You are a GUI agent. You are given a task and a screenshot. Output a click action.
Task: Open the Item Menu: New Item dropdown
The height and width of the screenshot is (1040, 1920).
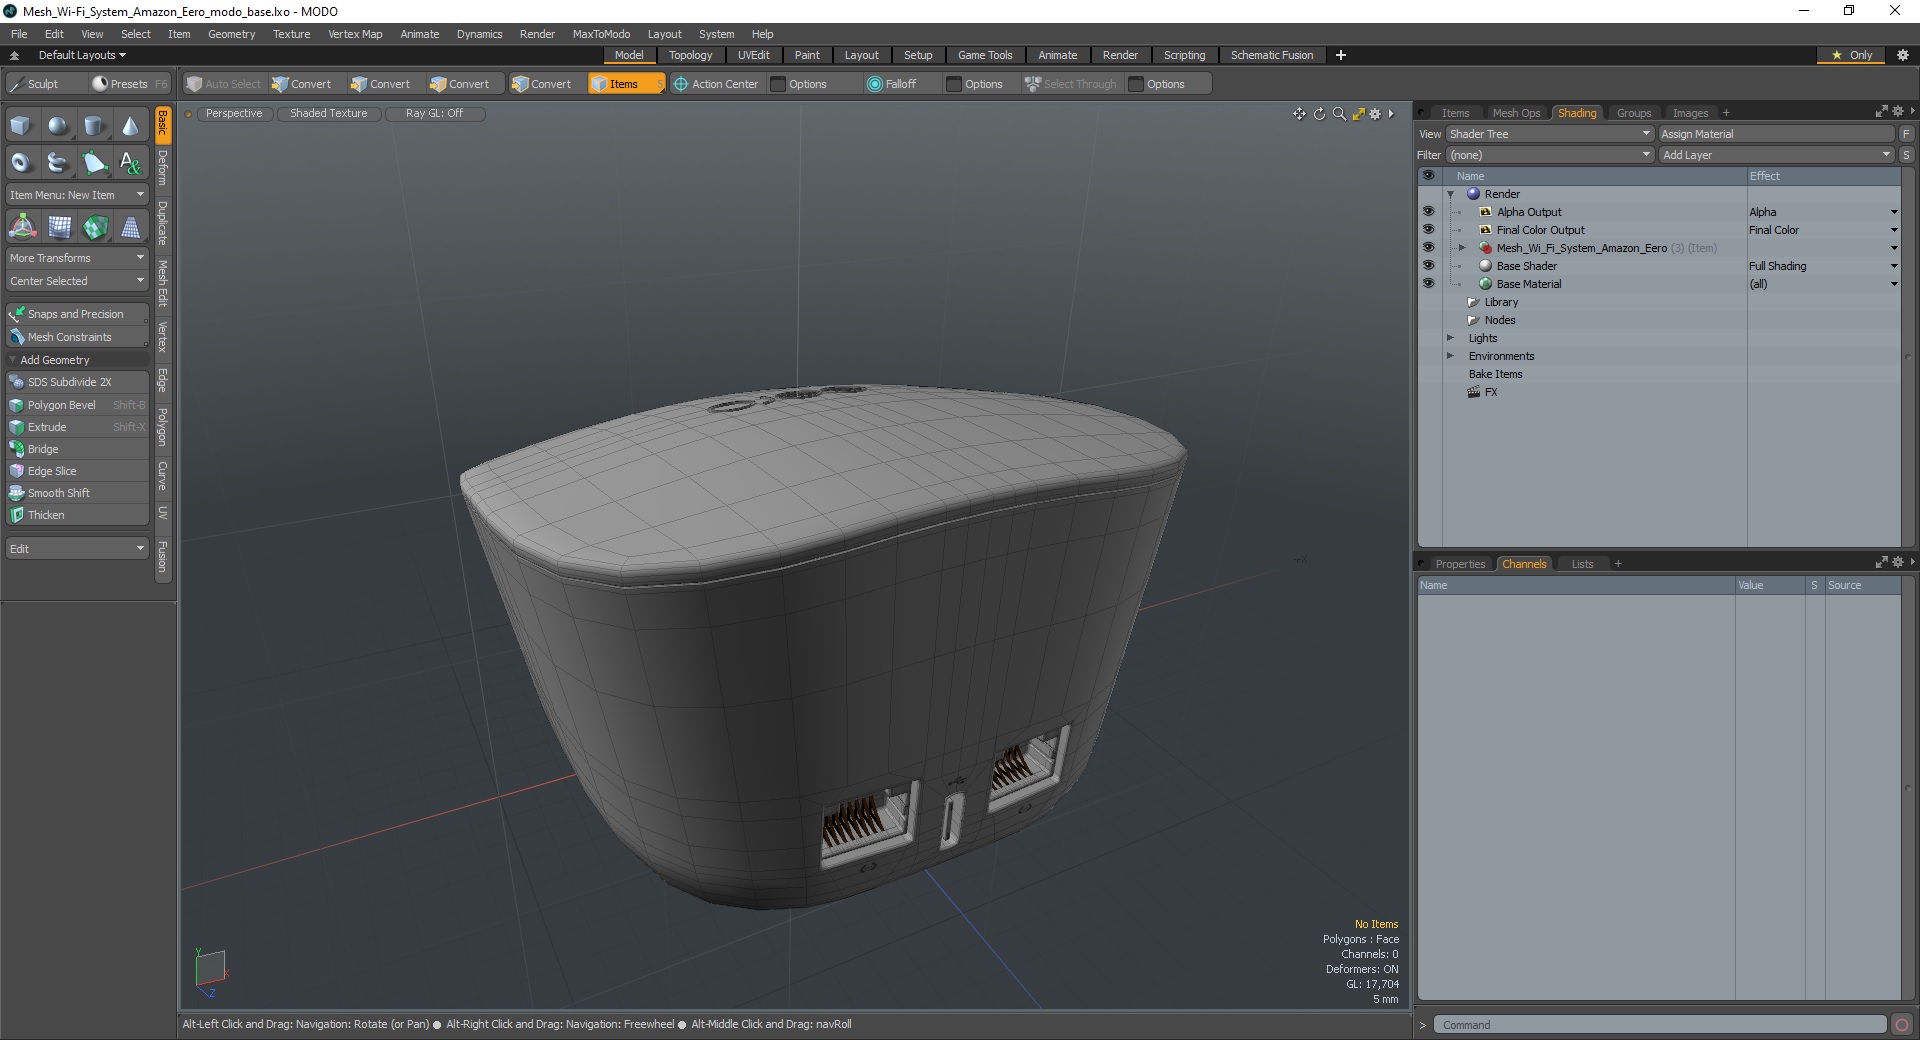pyautogui.click(x=78, y=195)
